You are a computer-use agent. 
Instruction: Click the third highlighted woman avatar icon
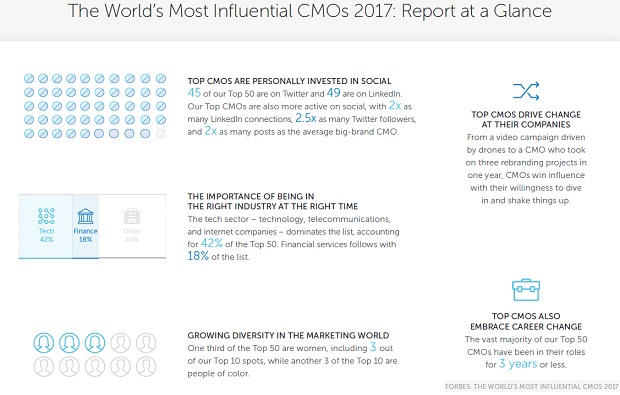pos(95,342)
